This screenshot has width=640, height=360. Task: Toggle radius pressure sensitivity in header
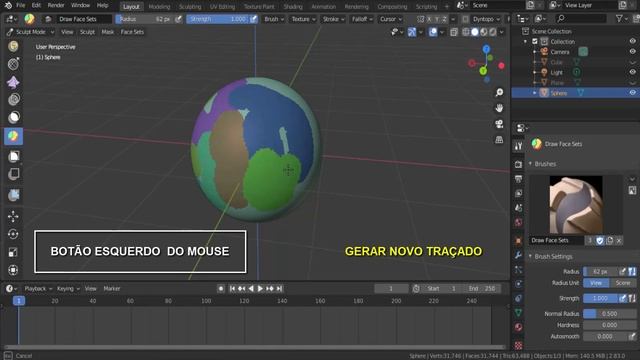[178, 19]
